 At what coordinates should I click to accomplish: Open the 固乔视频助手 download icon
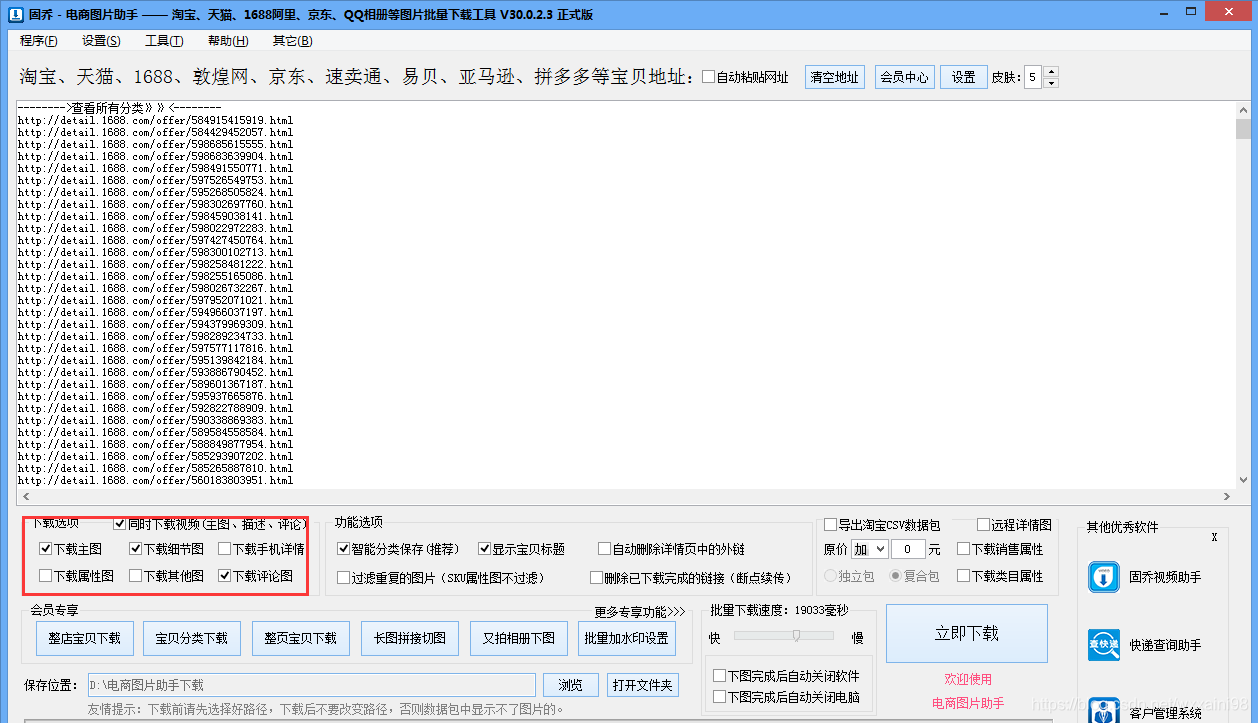[1104, 577]
